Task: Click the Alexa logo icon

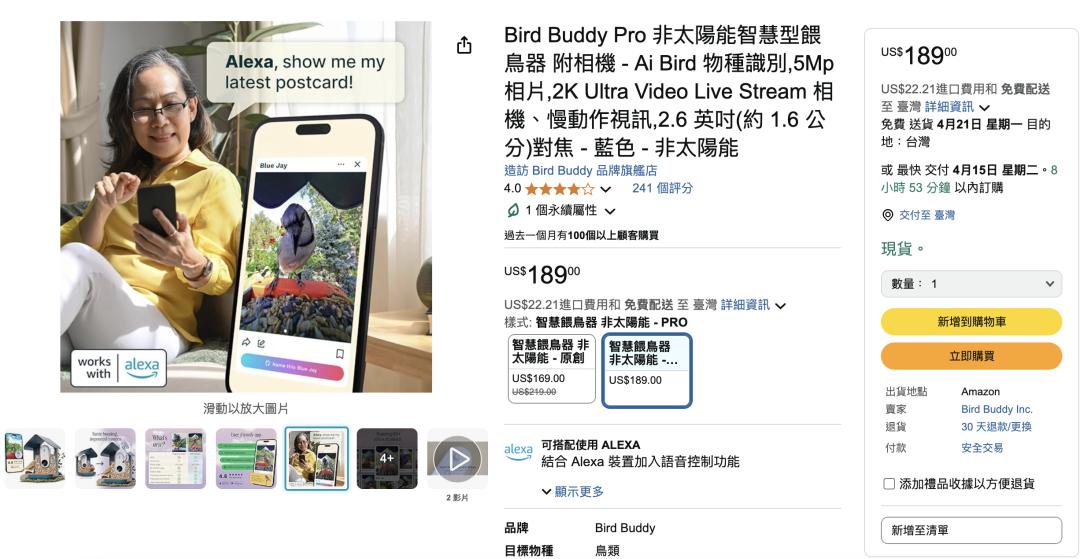Action: 518,452
